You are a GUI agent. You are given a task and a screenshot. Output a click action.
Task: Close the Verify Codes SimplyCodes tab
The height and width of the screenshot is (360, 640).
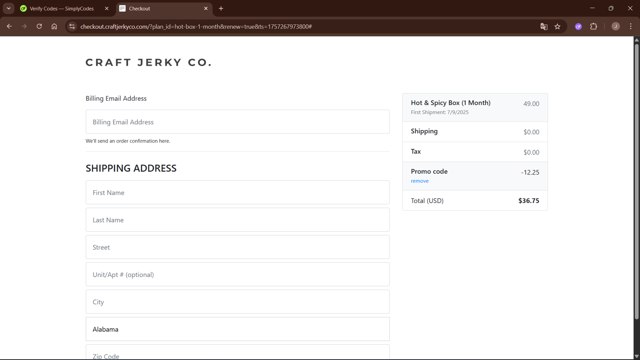tap(107, 8)
